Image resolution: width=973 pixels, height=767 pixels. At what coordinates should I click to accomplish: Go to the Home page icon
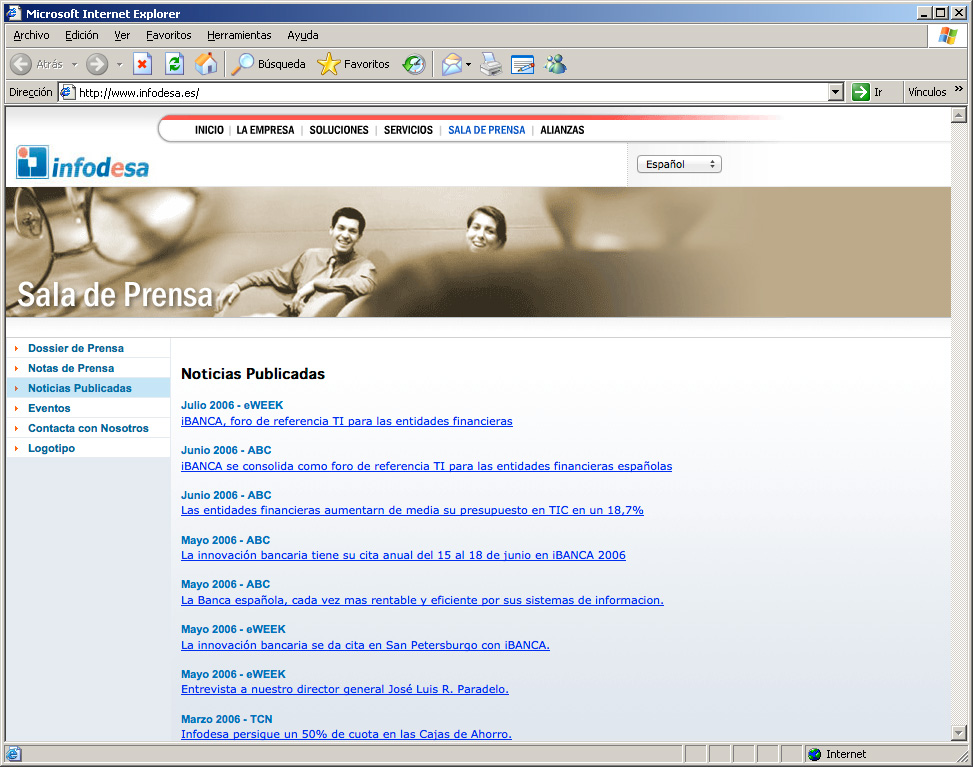(x=206, y=64)
